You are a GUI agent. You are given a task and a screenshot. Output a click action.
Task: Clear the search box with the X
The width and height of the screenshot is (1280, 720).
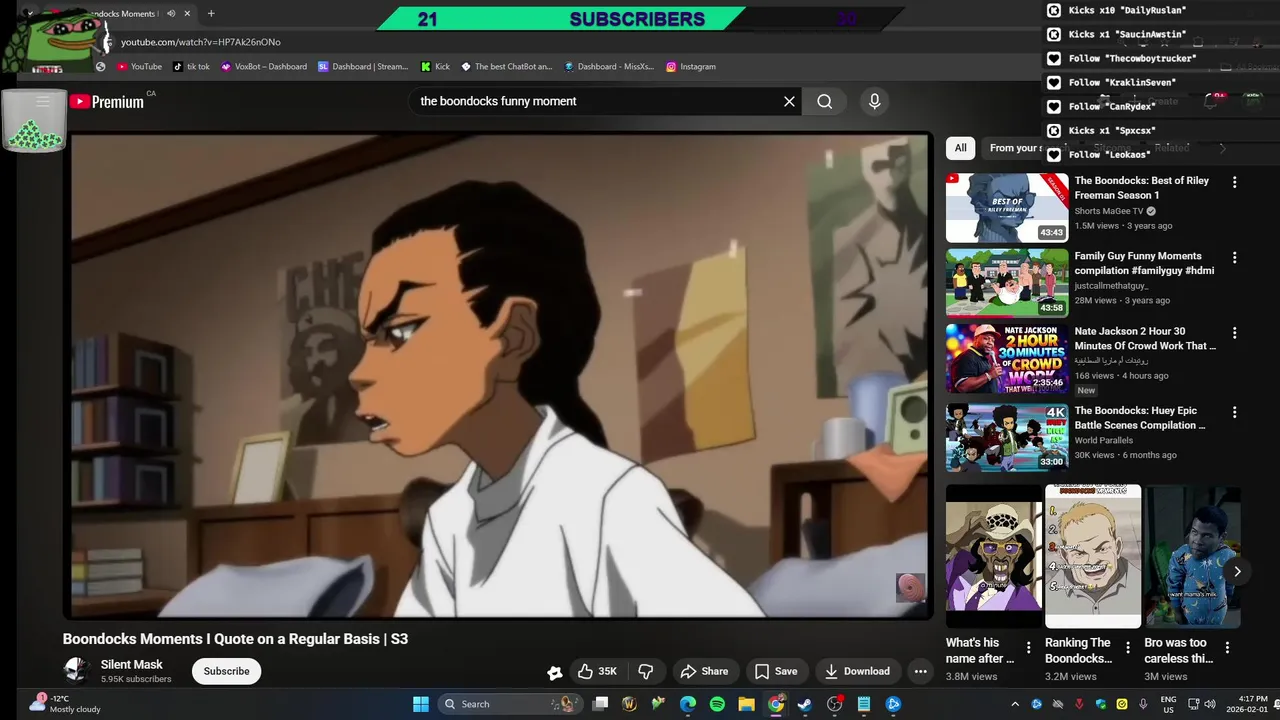point(789,101)
